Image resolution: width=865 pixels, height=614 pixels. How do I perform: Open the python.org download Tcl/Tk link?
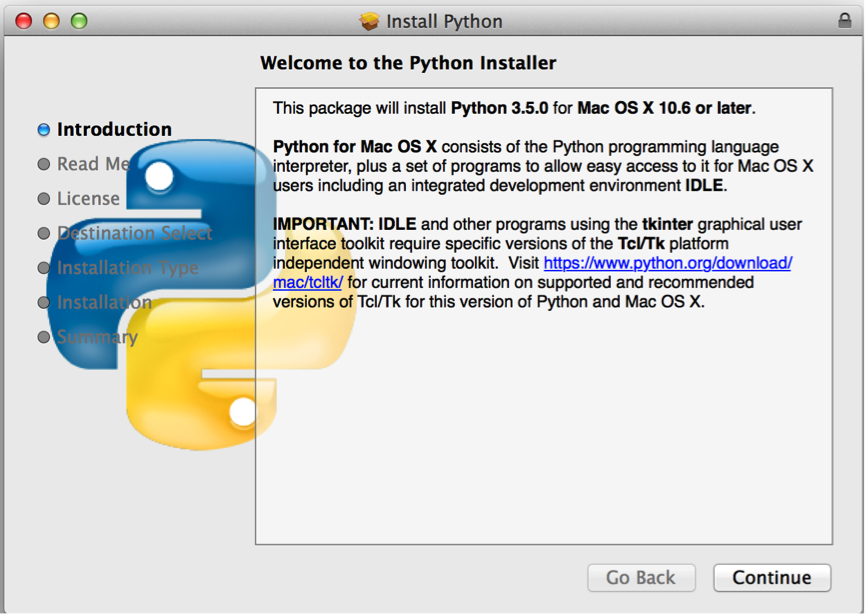pos(668,263)
